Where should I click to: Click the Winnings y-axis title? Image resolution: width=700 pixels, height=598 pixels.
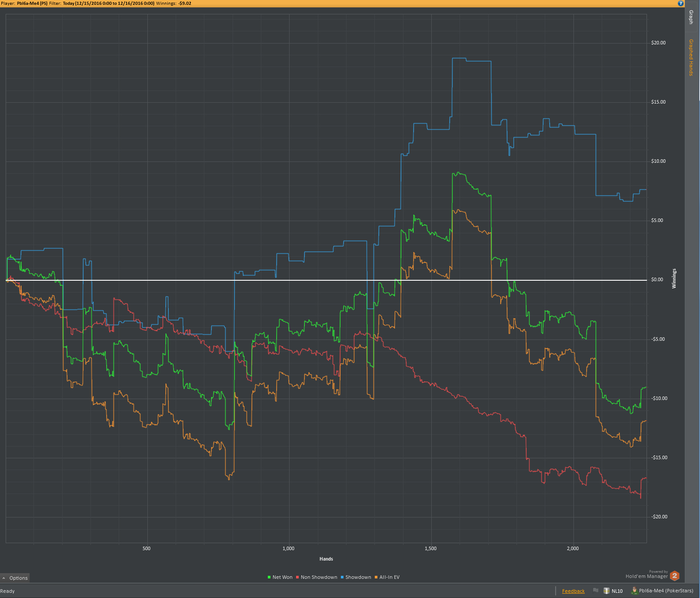point(674,278)
